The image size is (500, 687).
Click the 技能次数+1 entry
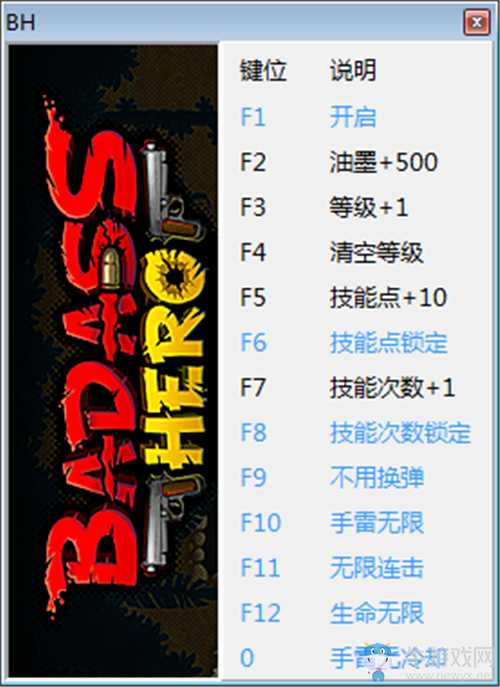pos(392,387)
